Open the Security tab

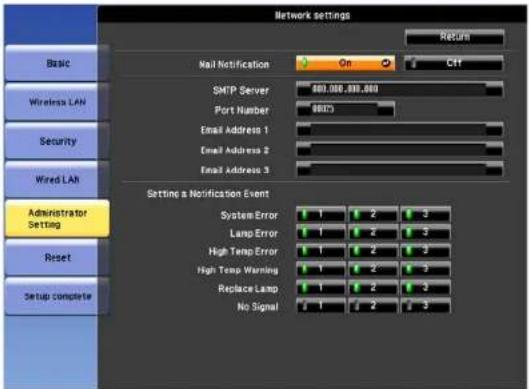coord(57,141)
